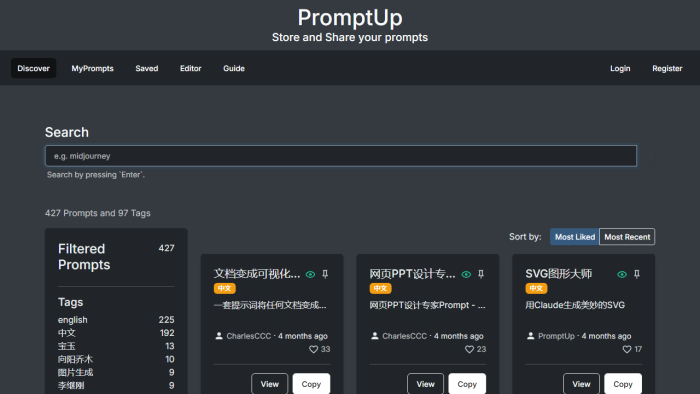This screenshot has width=700, height=394.
Task: Open the Saved prompts tab
Action: tap(147, 68)
